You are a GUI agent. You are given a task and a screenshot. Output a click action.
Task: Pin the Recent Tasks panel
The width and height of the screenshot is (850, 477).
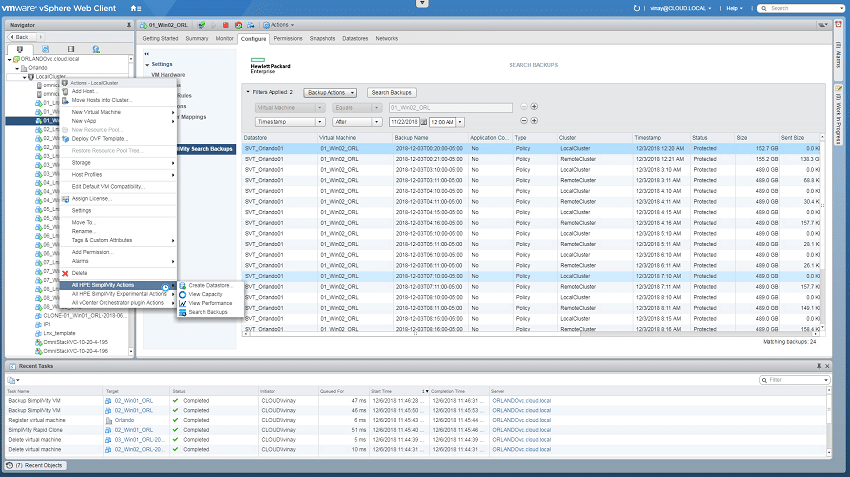click(819, 366)
